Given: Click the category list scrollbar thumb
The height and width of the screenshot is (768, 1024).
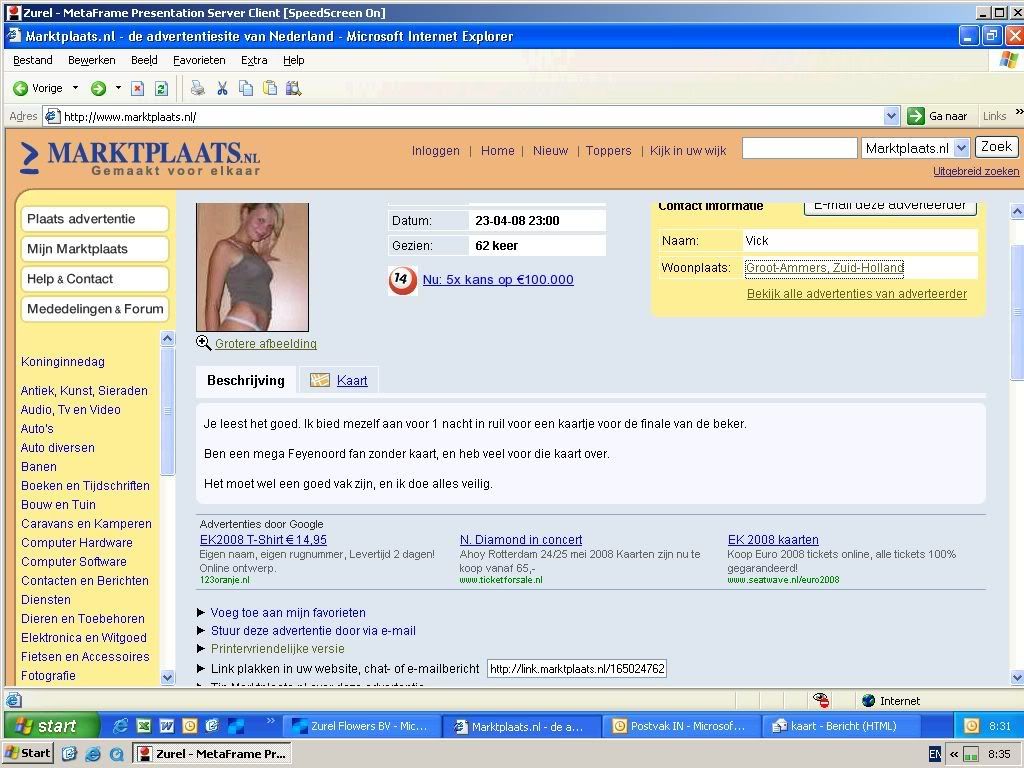Looking at the screenshot, I should tap(168, 411).
